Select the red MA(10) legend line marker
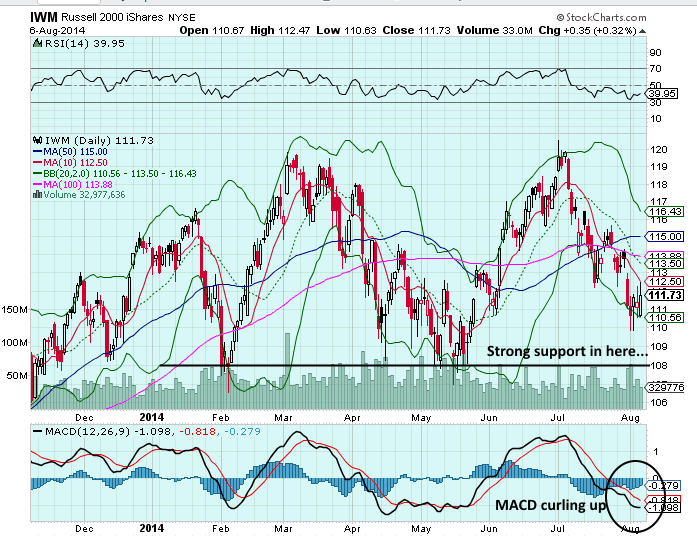This screenshot has width=697, height=537. point(38,163)
